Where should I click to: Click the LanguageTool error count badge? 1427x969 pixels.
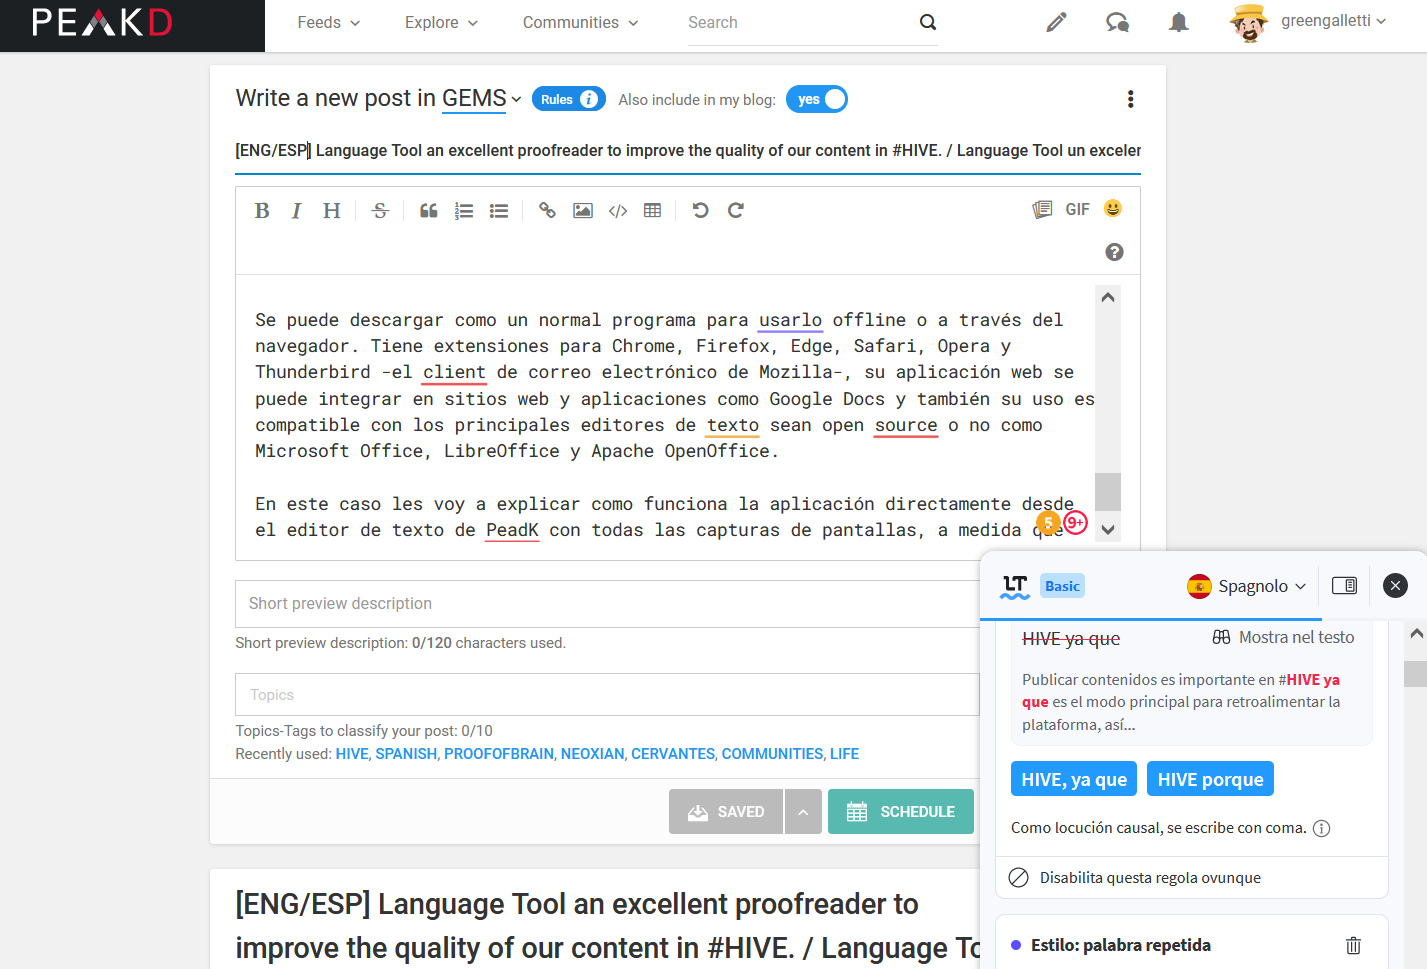click(x=1075, y=522)
